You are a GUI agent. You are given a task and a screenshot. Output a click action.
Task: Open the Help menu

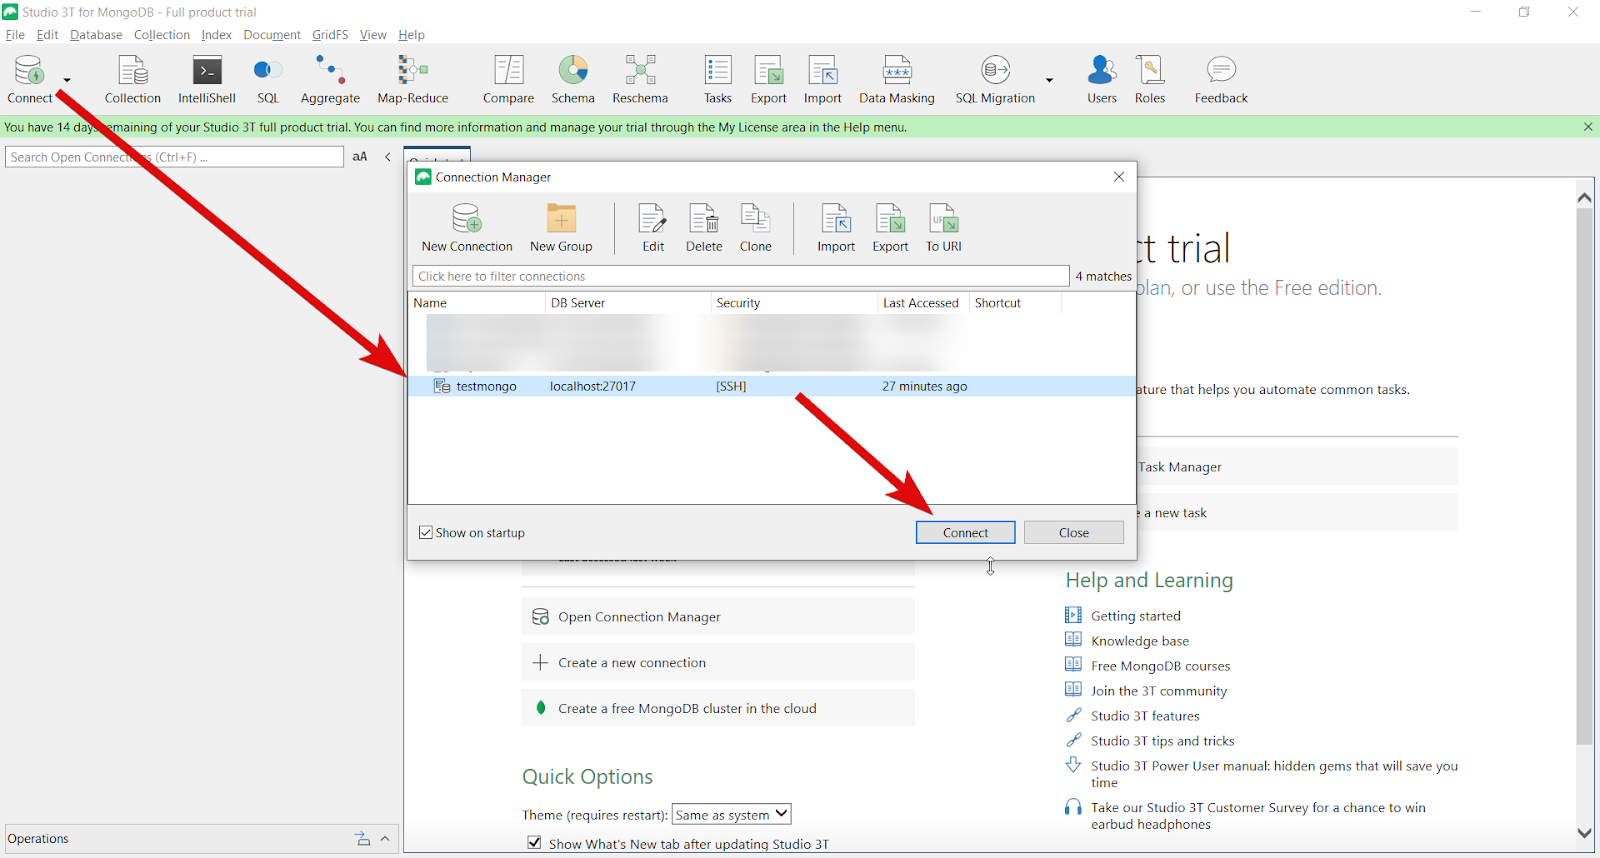click(x=412, y=35)
